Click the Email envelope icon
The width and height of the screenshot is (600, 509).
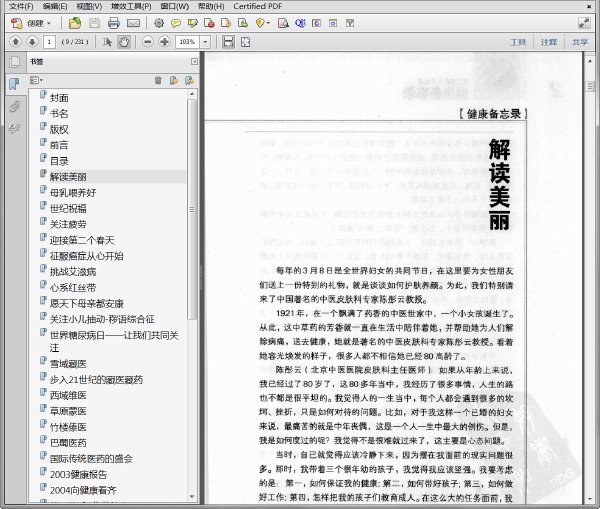[133, 23]
